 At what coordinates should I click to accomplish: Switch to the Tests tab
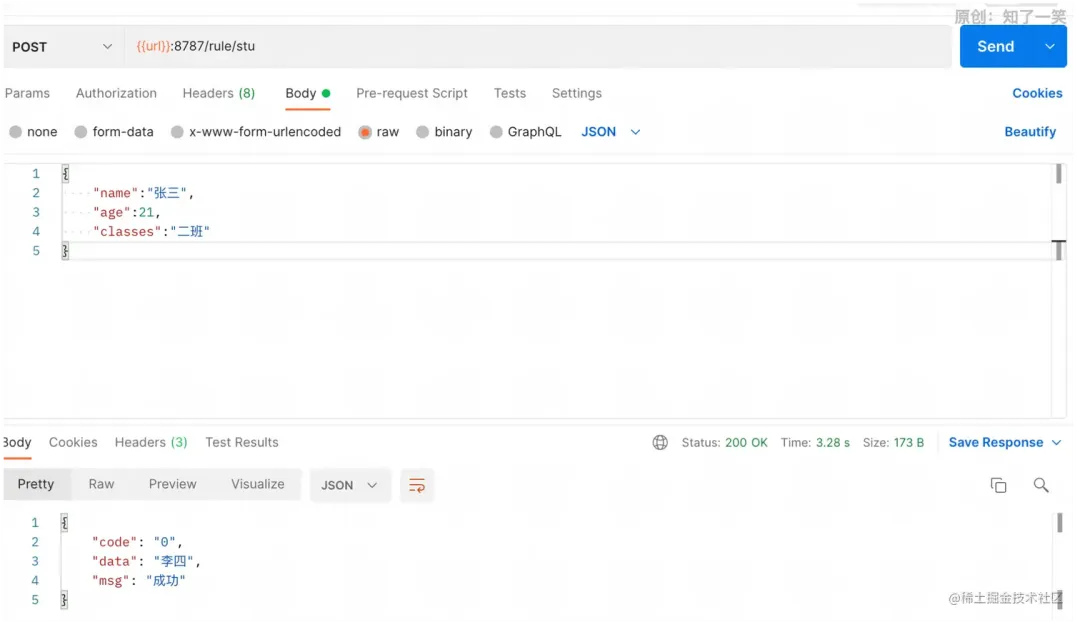pyautogui.click(x=510, y=93)
